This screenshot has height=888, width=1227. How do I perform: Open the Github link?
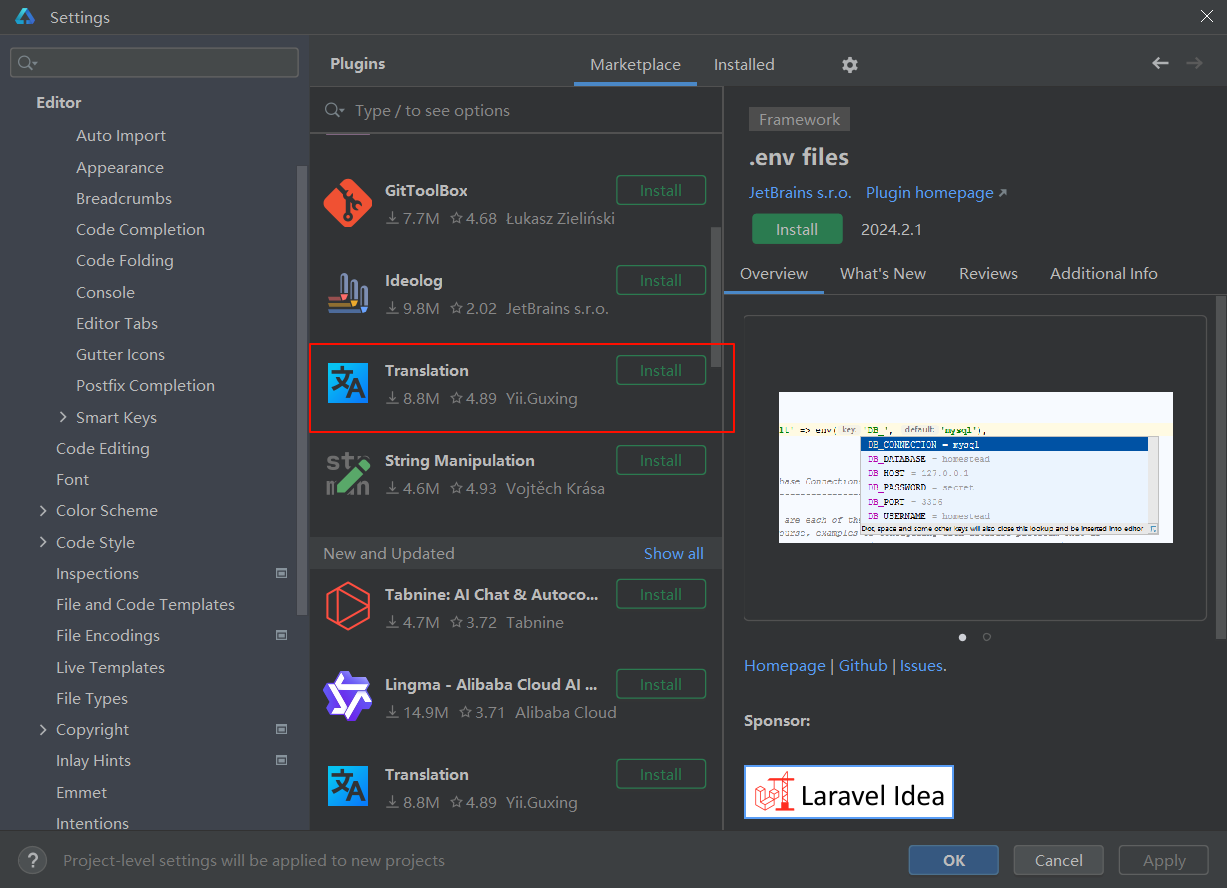pos(862,665)
